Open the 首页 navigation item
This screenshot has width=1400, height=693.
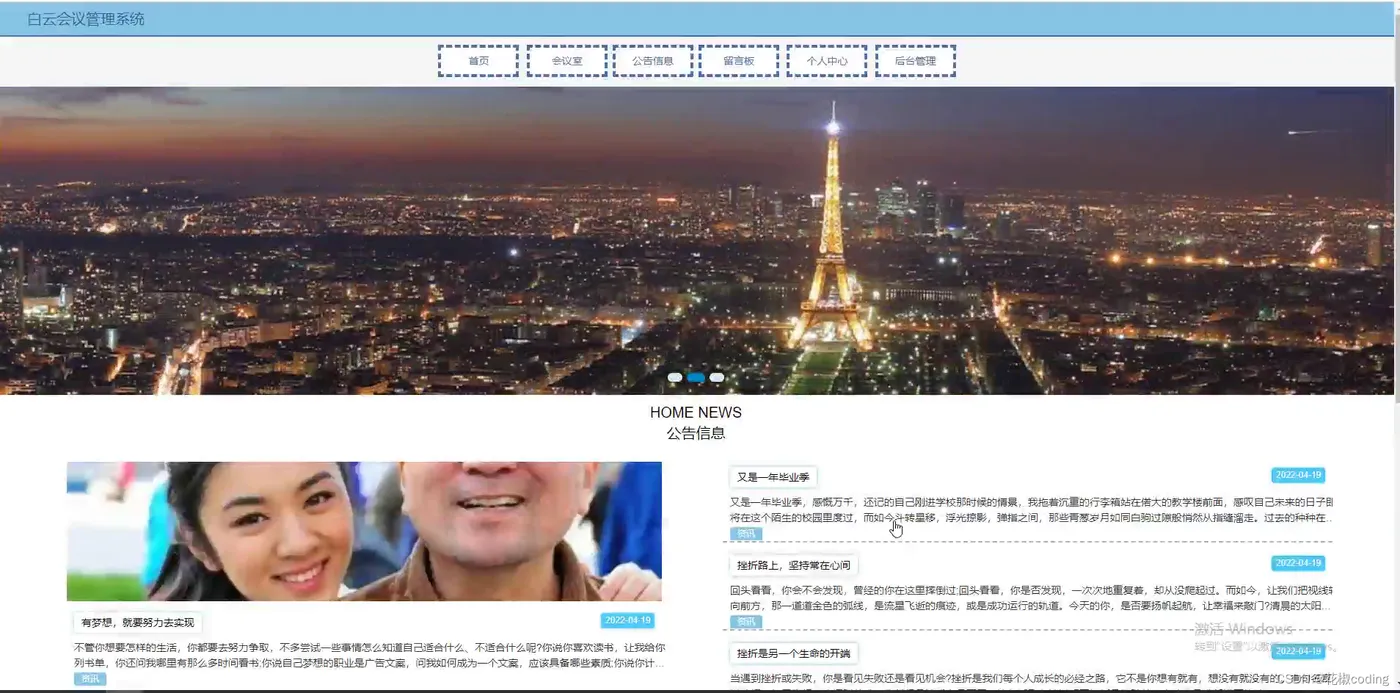pyautogui.click(x=478, y=61)
